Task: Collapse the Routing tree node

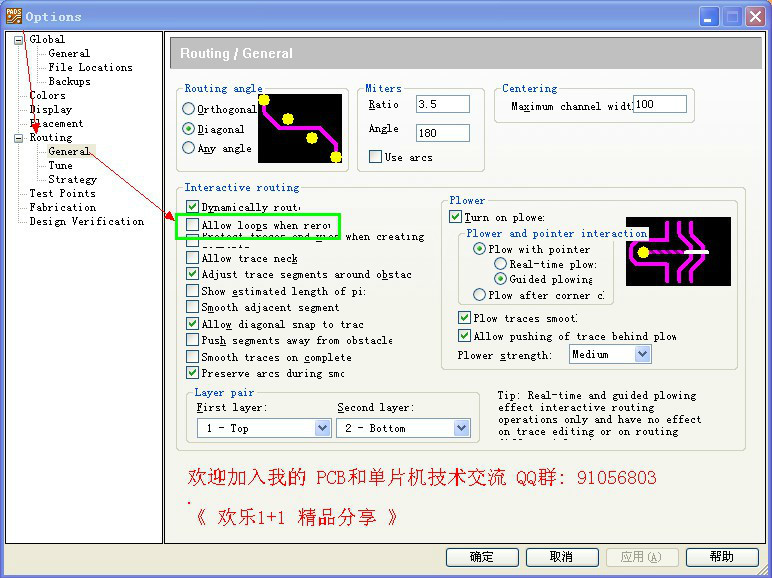Action: click(x=19, y=138)
